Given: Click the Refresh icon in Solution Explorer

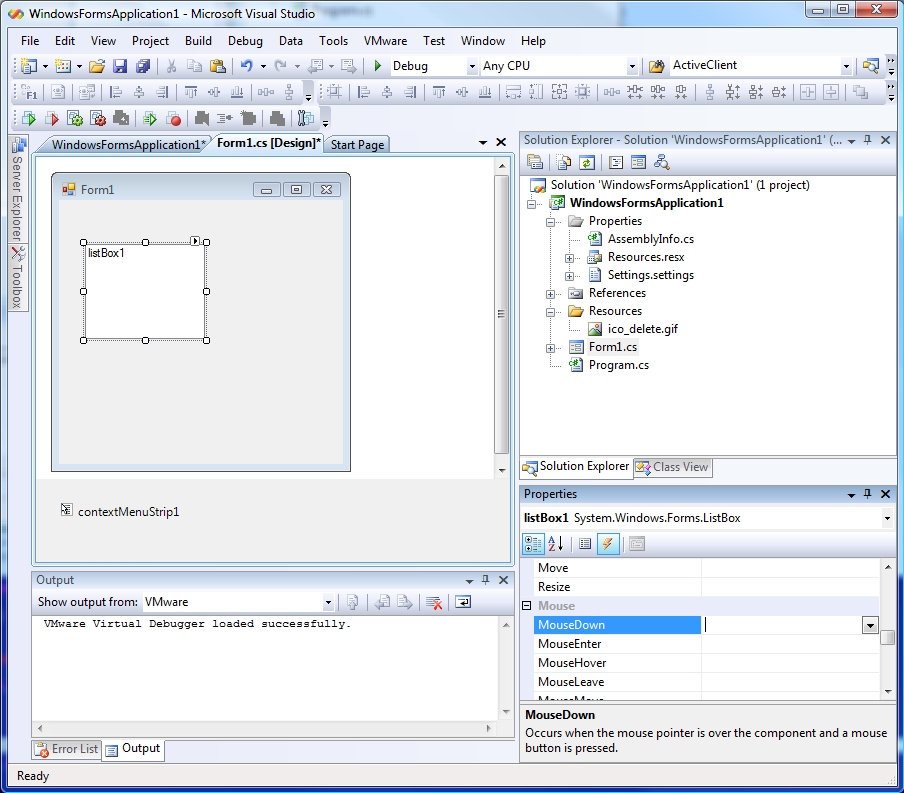Looking at the screenshot, I should click(x=587, y=163).
